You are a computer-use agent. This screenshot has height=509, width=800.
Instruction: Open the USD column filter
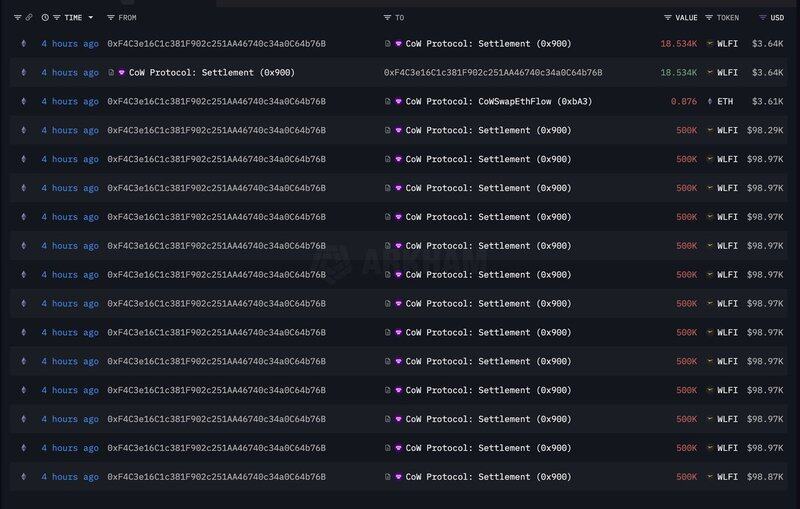click(763, 18)
